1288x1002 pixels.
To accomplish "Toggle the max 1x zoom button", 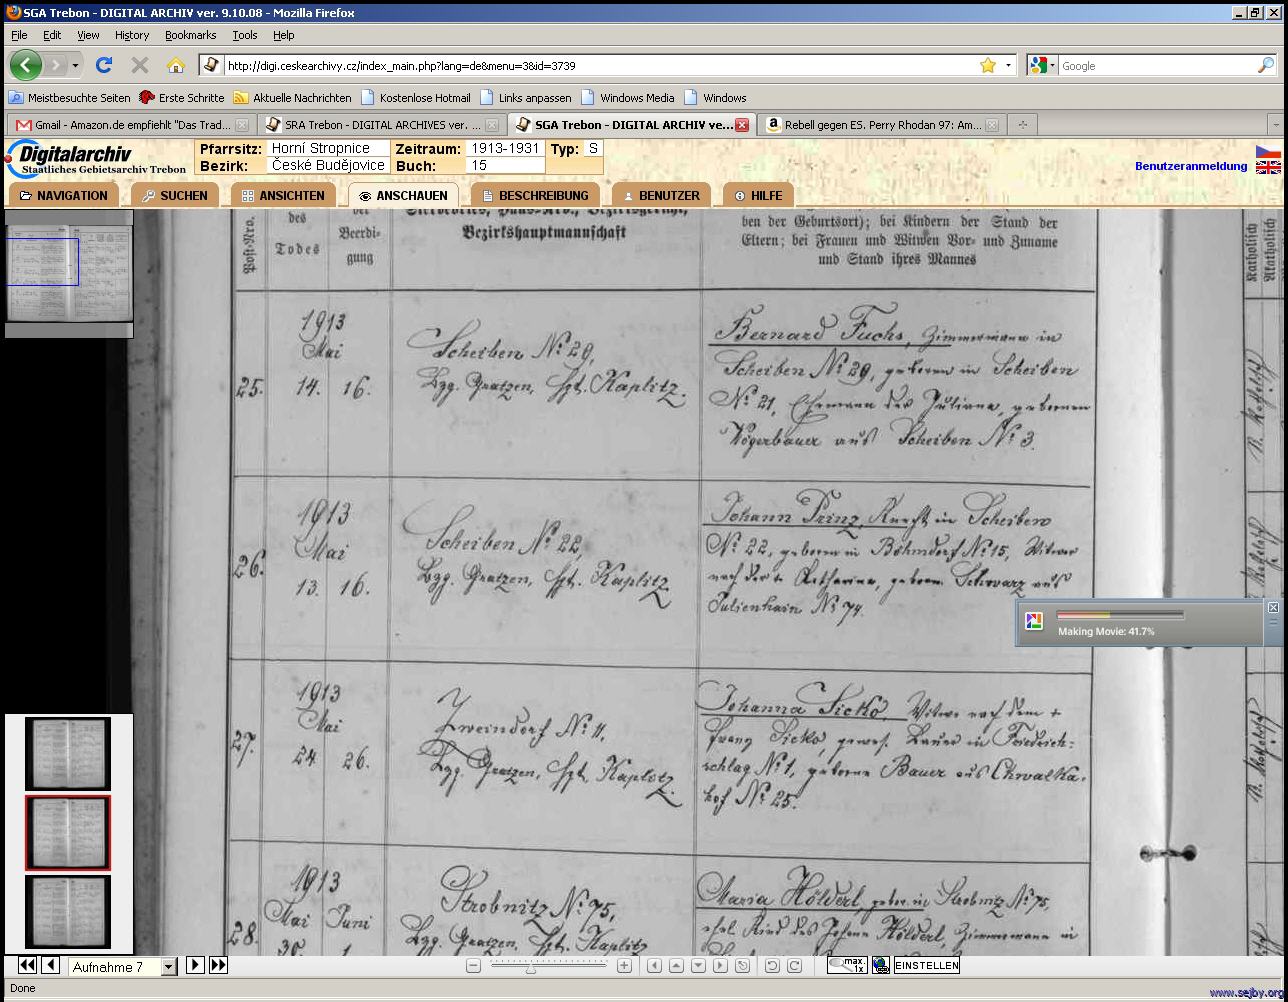I will point(847,965).
